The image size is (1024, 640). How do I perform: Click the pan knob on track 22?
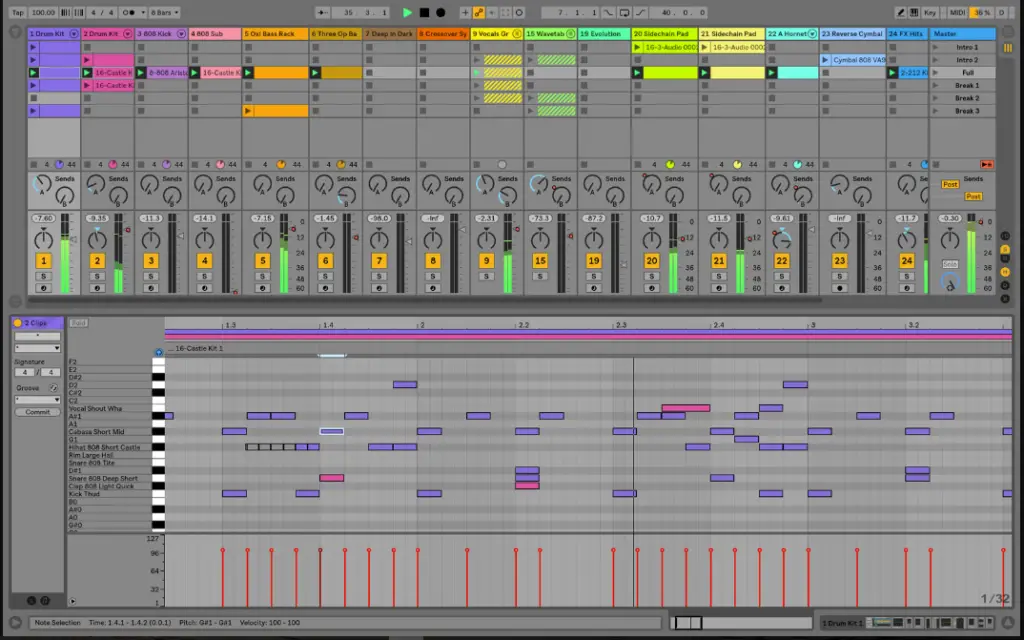click(x=782, y=240)
